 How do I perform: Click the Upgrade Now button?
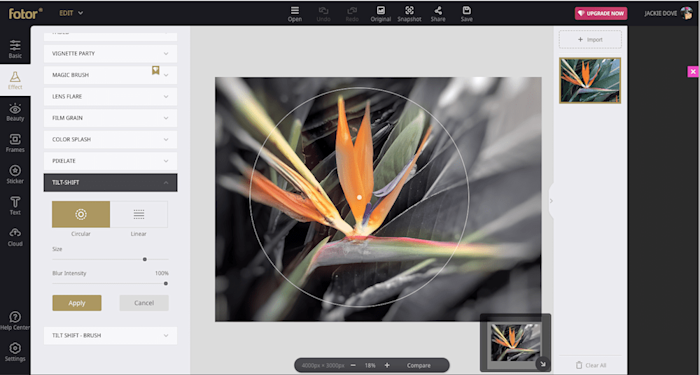click(x=601, y=13)
